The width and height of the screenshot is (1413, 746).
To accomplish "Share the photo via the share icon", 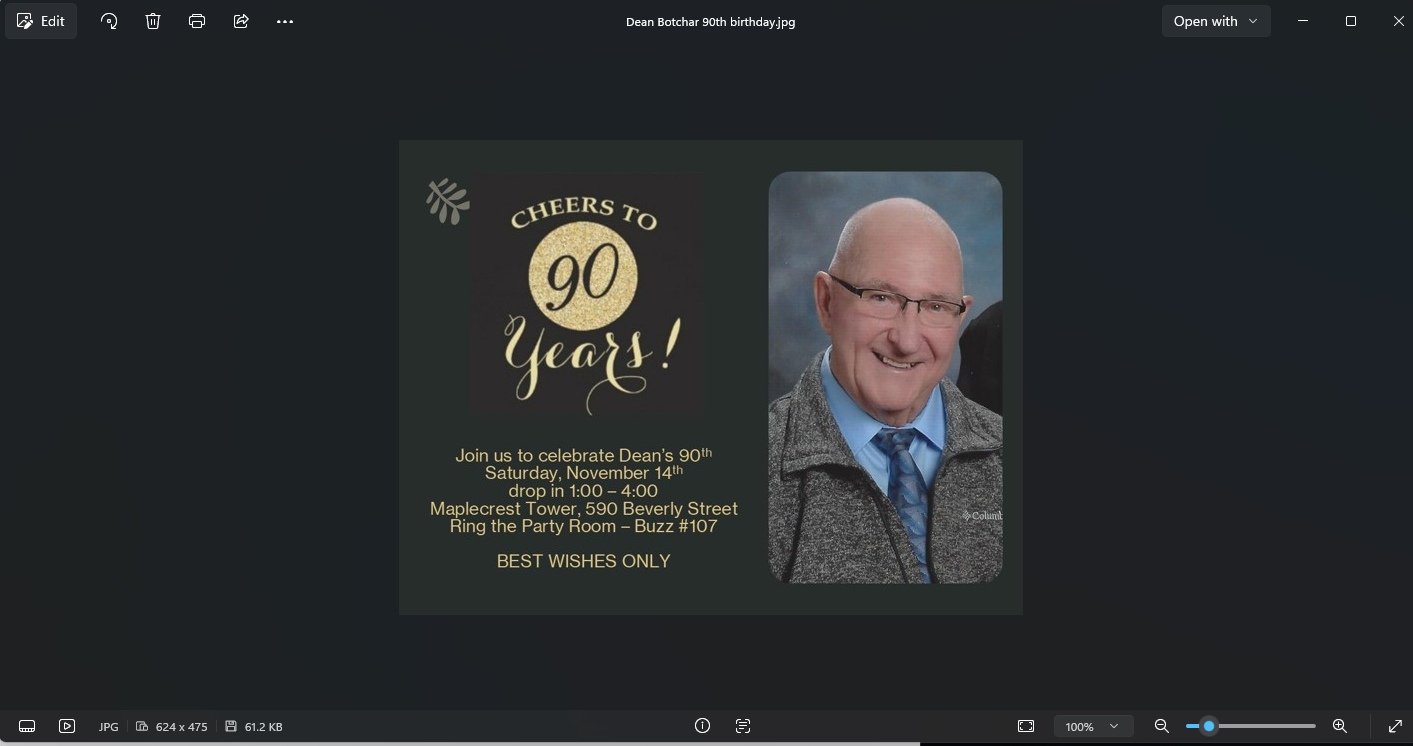I will 241,21.
